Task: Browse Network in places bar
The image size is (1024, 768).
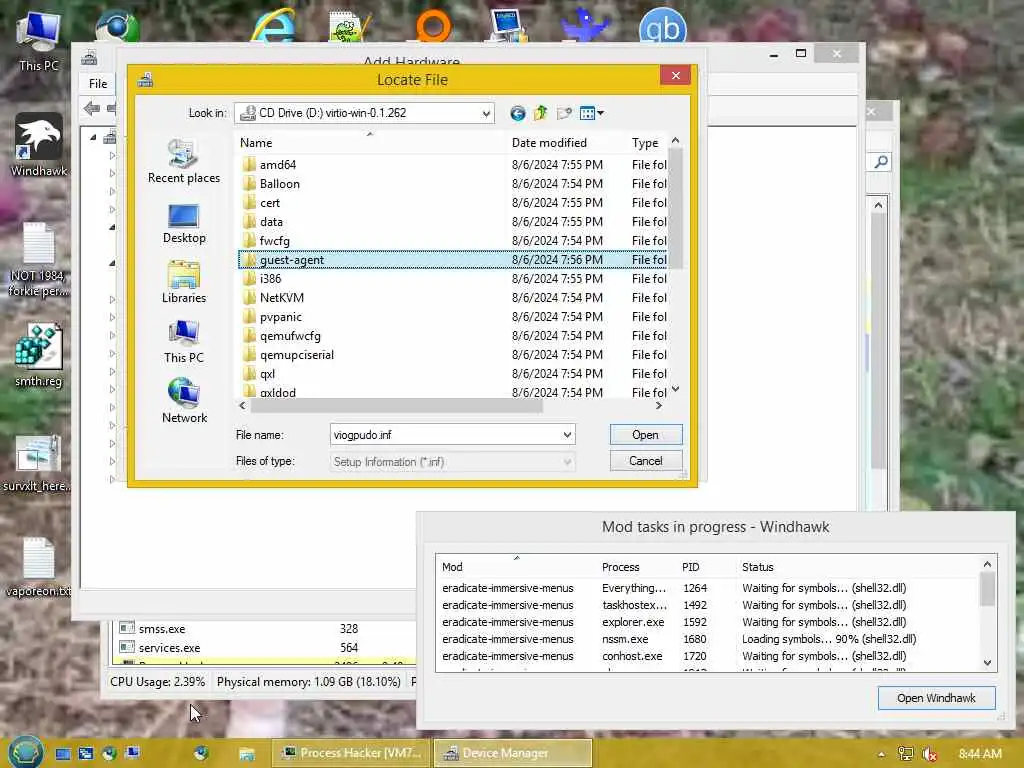Action: [x=184, y=401]
